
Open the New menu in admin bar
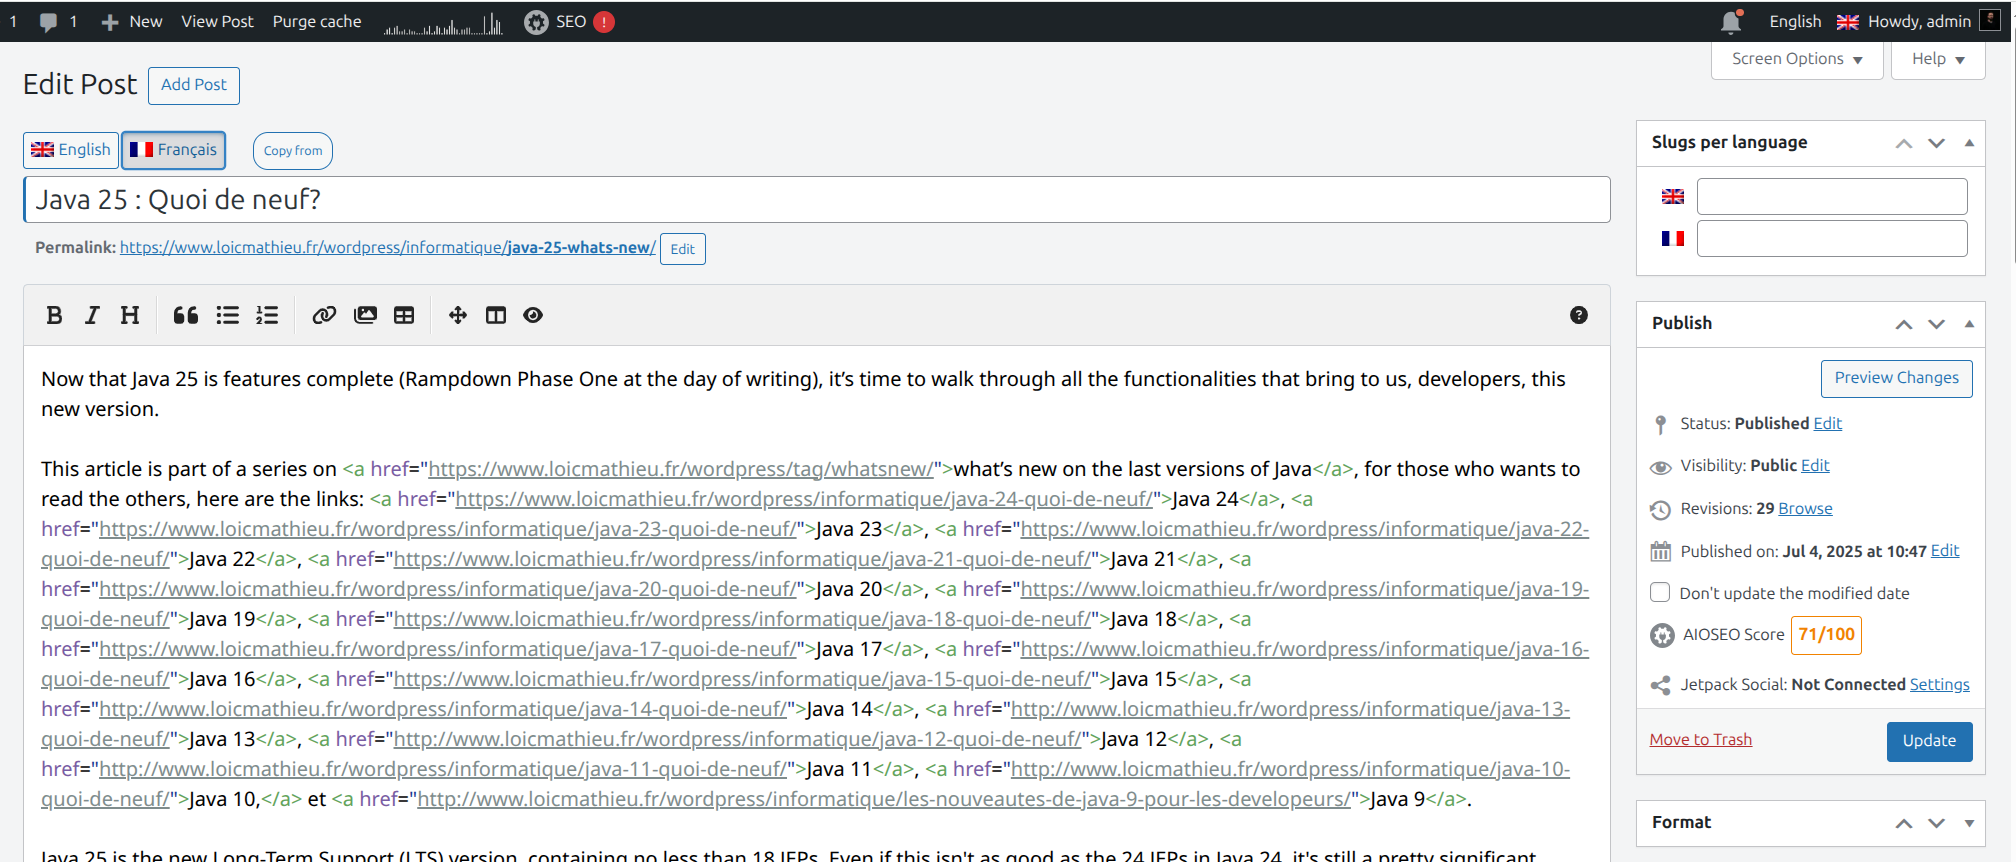tap(132, 21)
